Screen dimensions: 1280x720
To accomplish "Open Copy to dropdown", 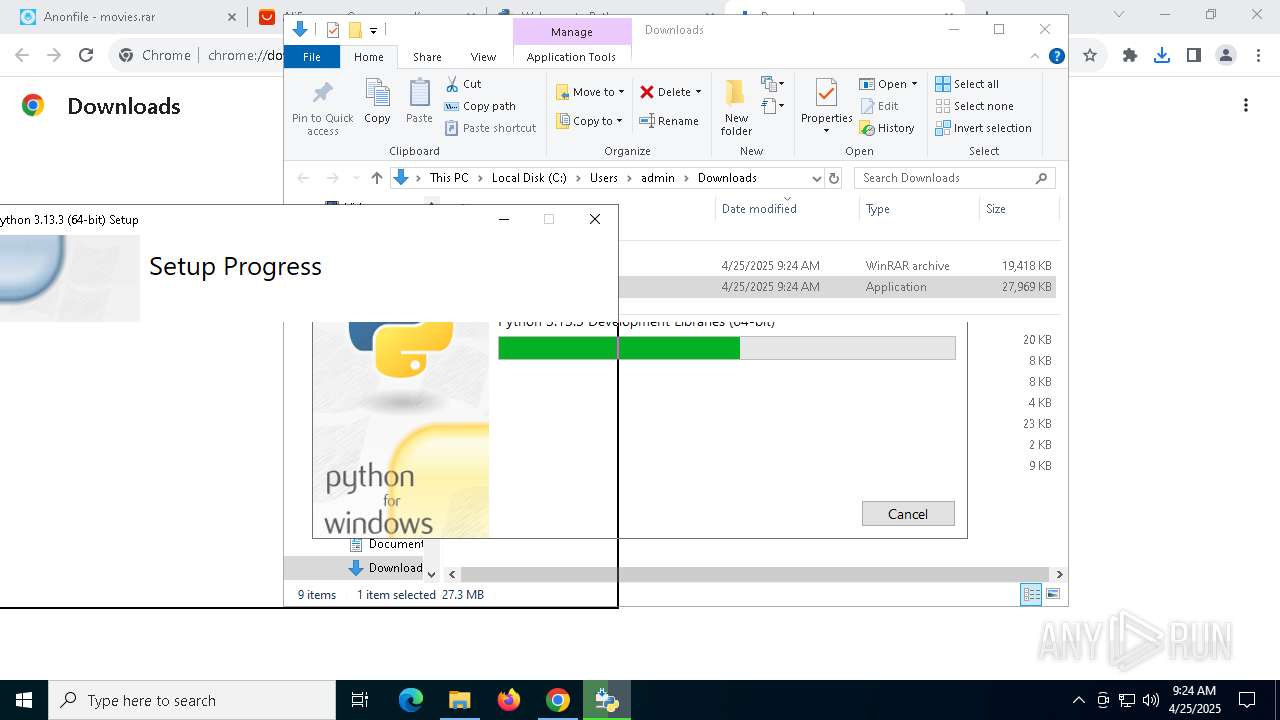I will [x=590, y=121].
